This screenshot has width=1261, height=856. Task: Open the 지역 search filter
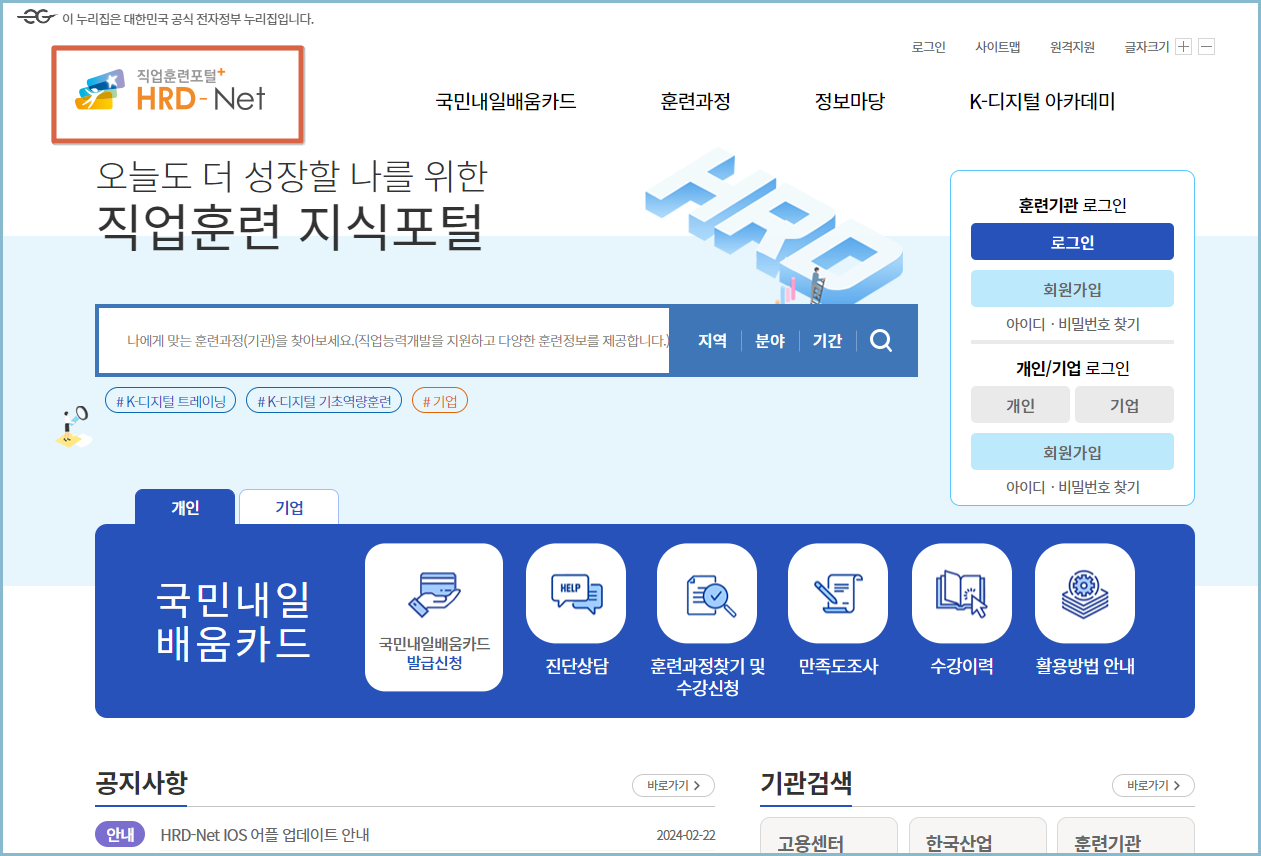coord(711,340)
